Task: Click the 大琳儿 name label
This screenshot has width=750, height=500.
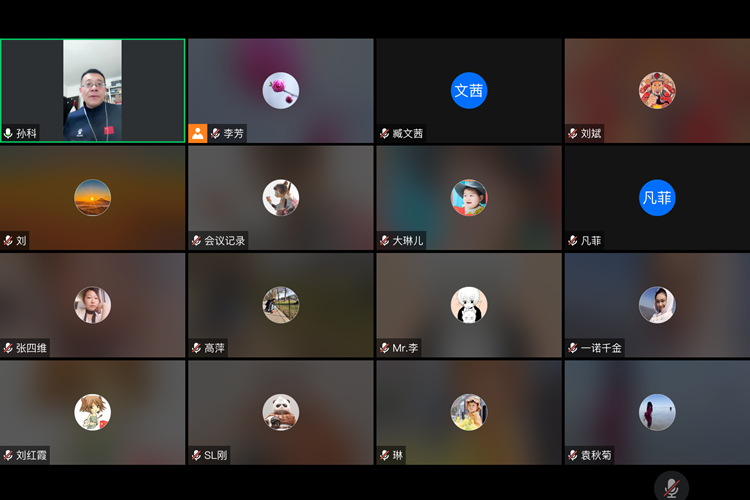Action: pos(407,241)
